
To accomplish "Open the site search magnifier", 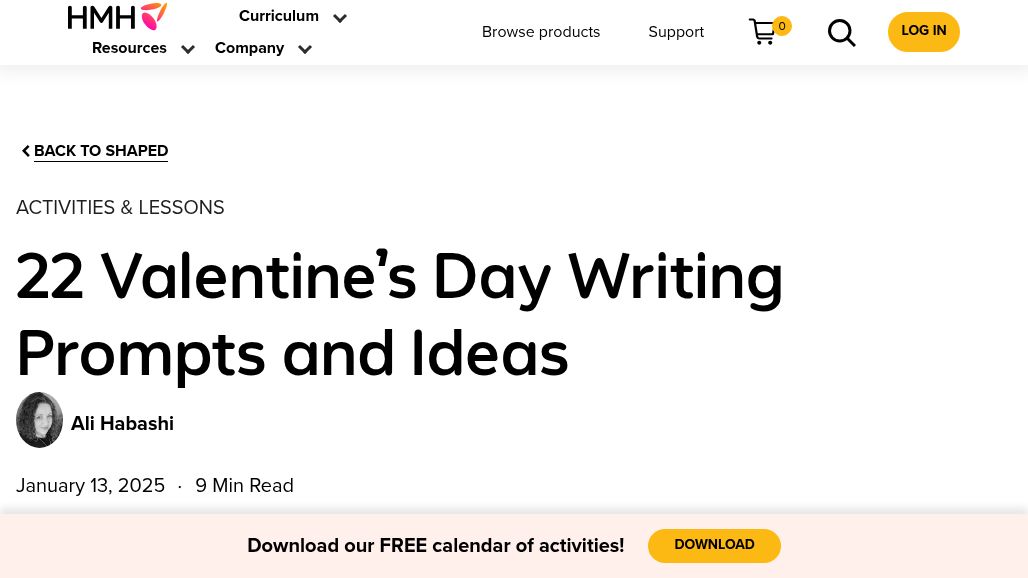I will click(842, 33).
